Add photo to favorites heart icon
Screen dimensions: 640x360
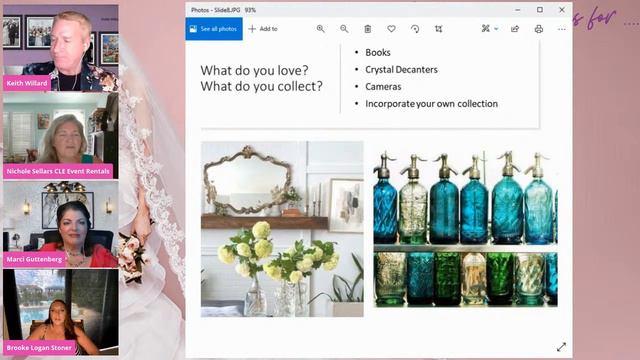[x=391, y=29]
